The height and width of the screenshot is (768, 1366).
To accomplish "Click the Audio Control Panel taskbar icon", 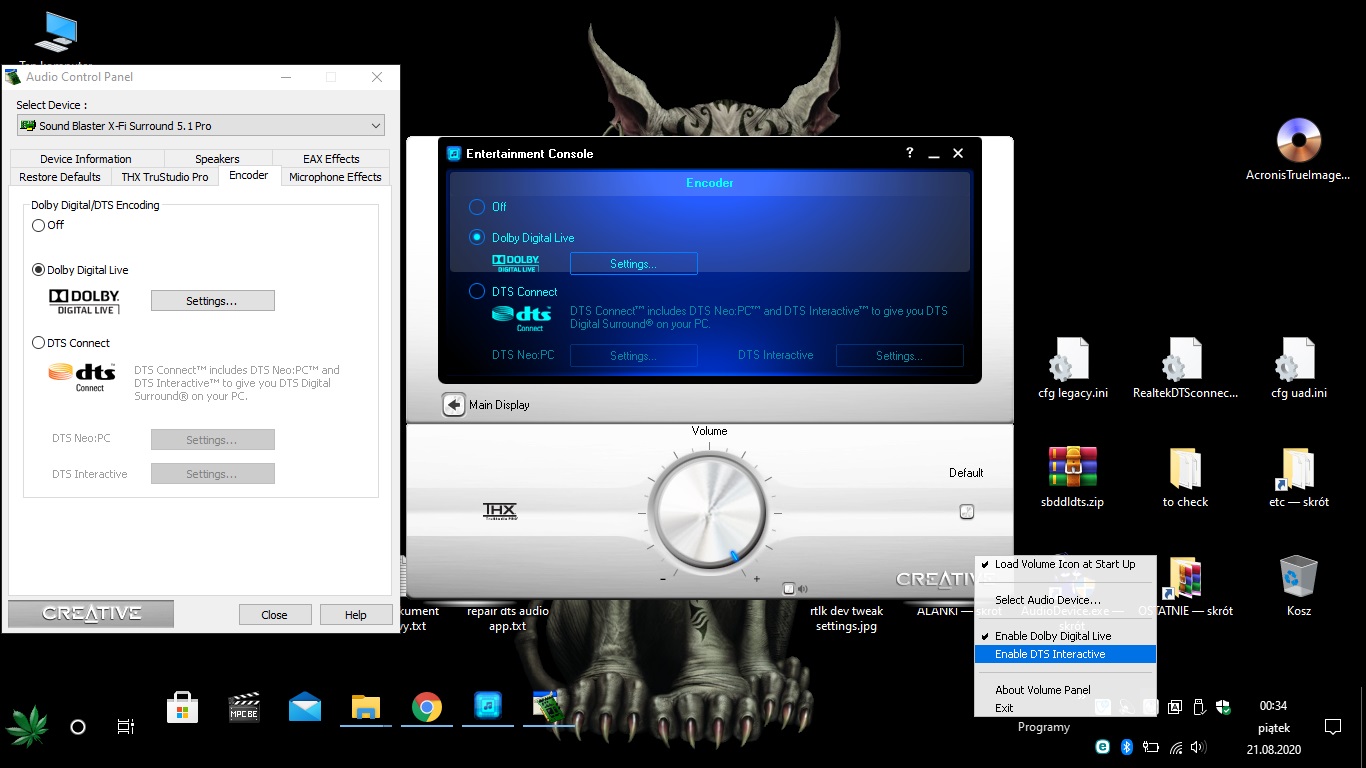I will (x=548, y=706).
